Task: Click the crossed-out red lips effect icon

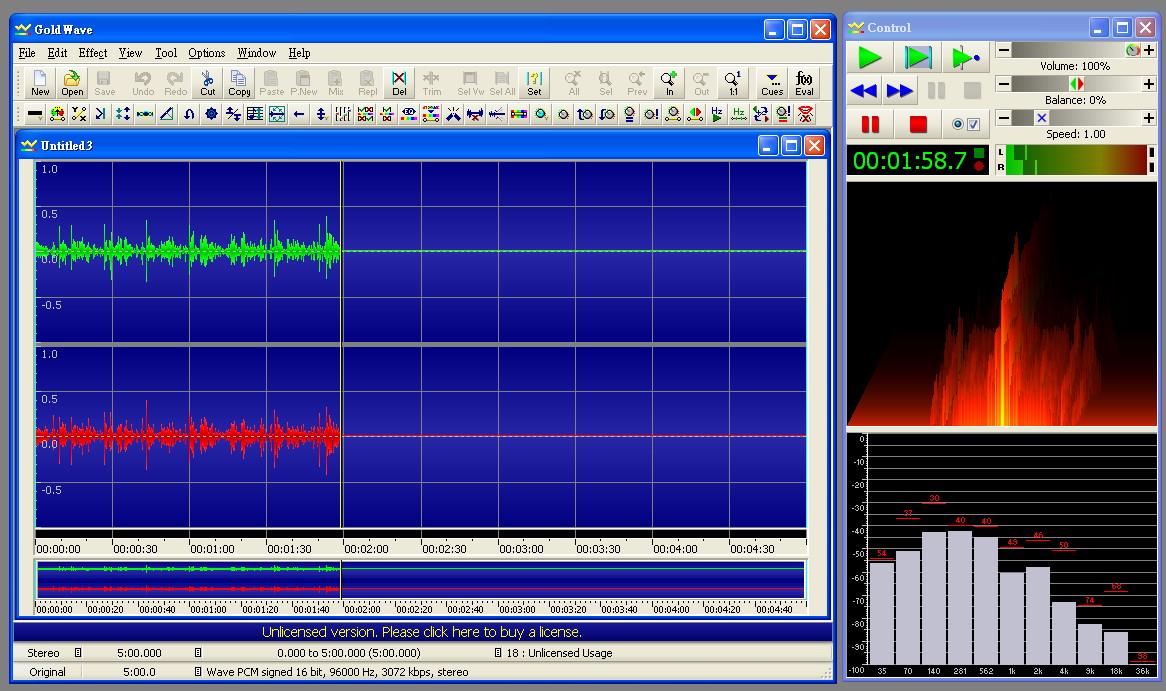Action: [805, 114]
